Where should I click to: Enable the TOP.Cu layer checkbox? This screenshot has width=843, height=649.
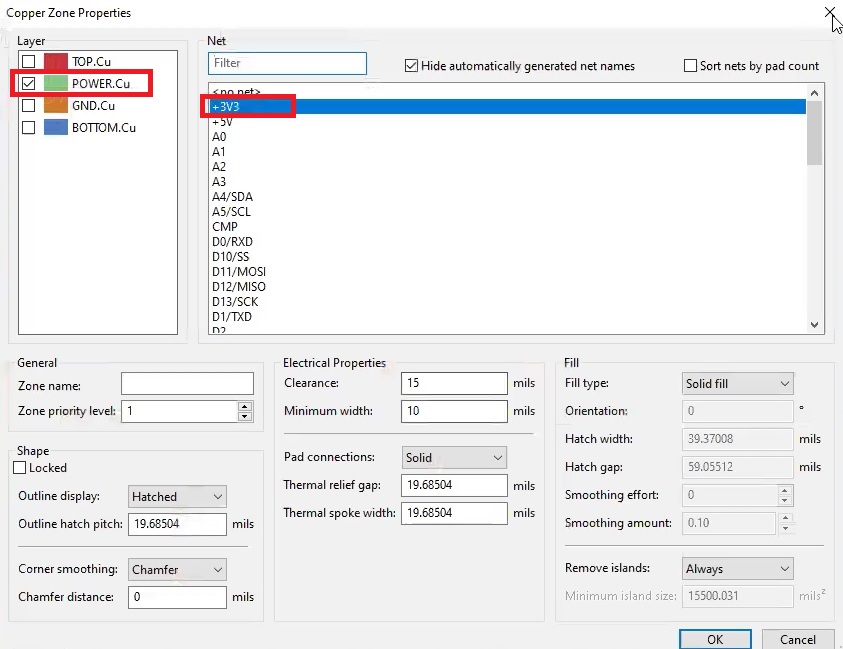point(28,61)
